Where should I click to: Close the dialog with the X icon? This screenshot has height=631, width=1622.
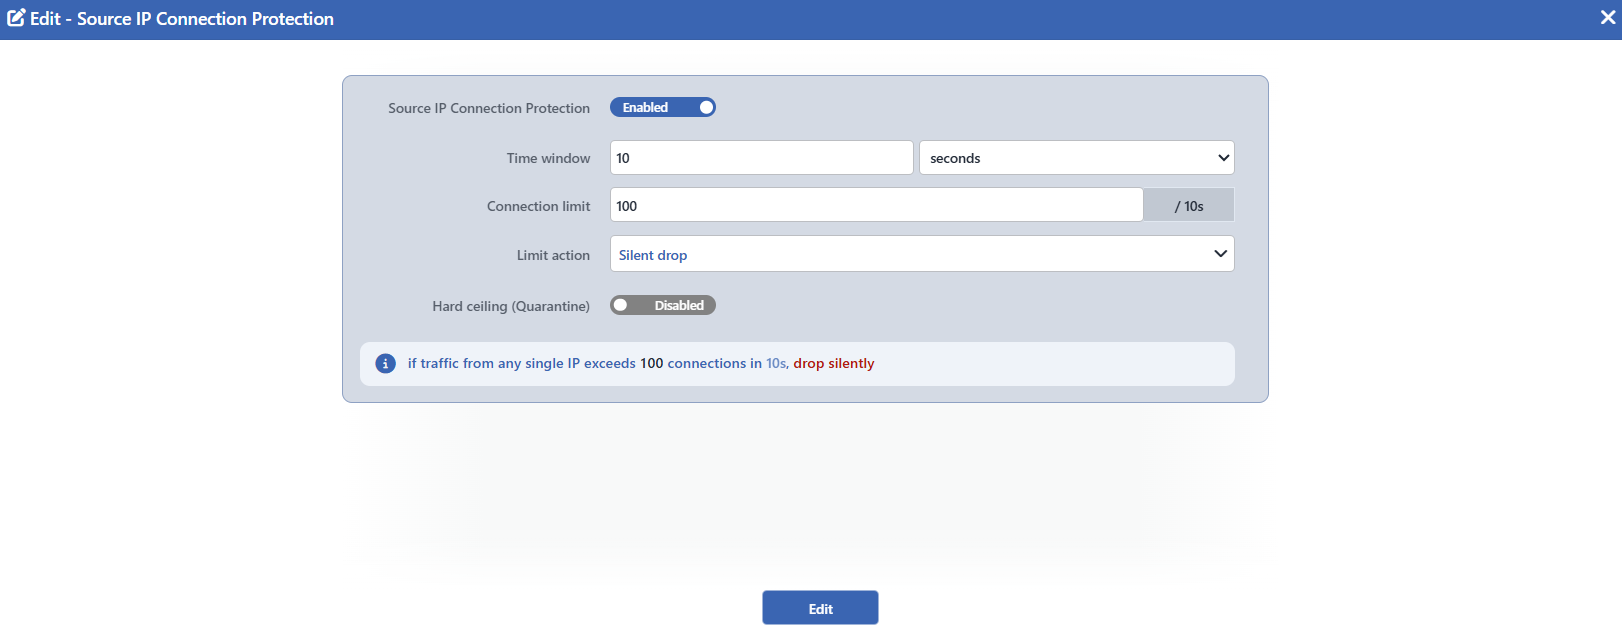pyautogui.click(x=1608, y=18)
